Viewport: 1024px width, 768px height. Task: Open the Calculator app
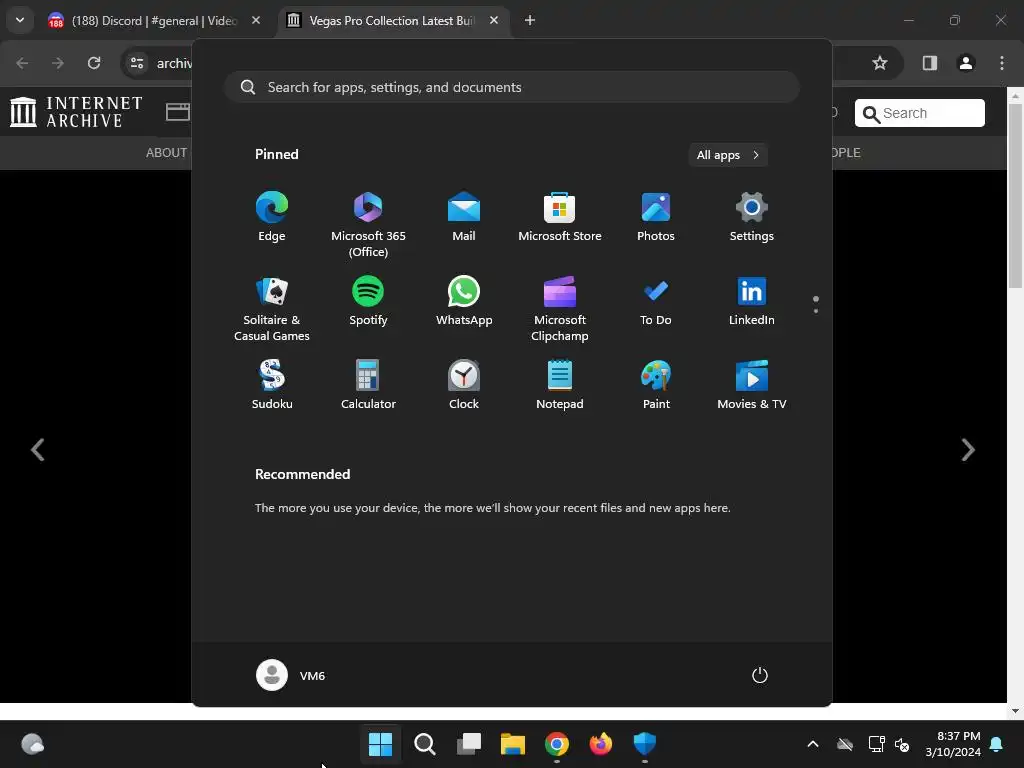click(x=368, y=385)
